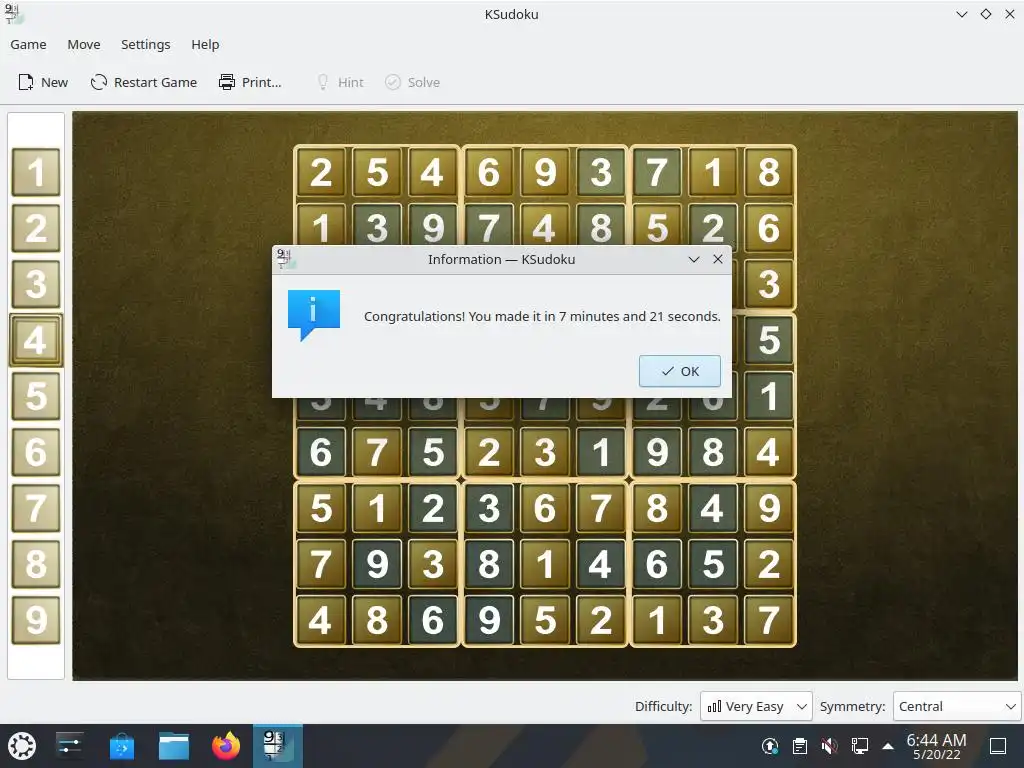Screen dimensions: 1024x768
Task: Click the Print toolbar button
Action: pos(250,82)
